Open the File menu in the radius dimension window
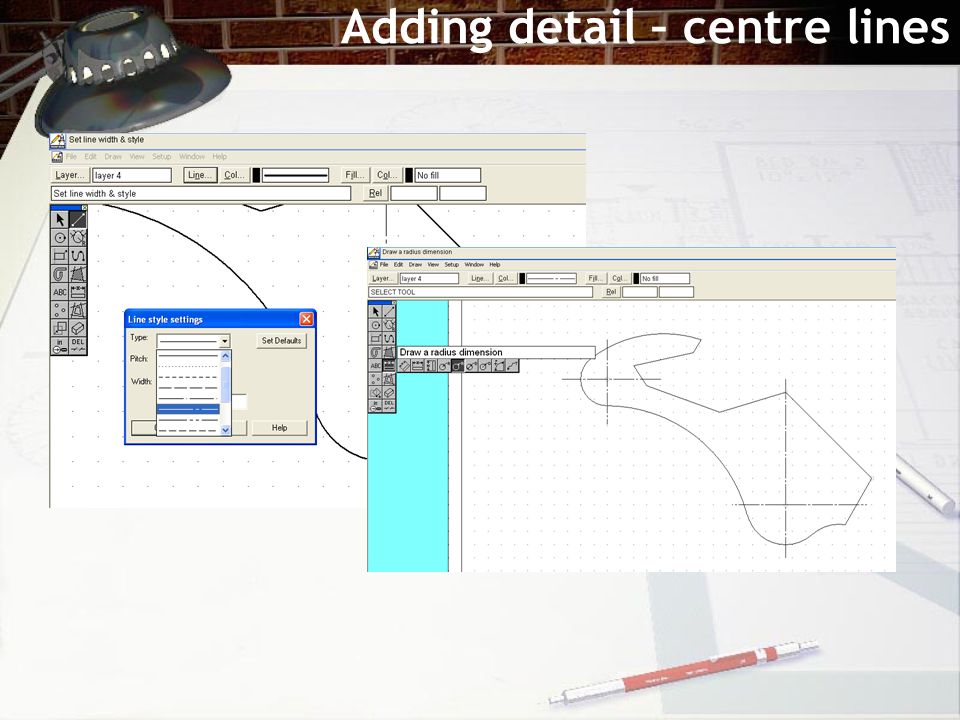Screen dimensions: 960x720 tap(384, 264)
